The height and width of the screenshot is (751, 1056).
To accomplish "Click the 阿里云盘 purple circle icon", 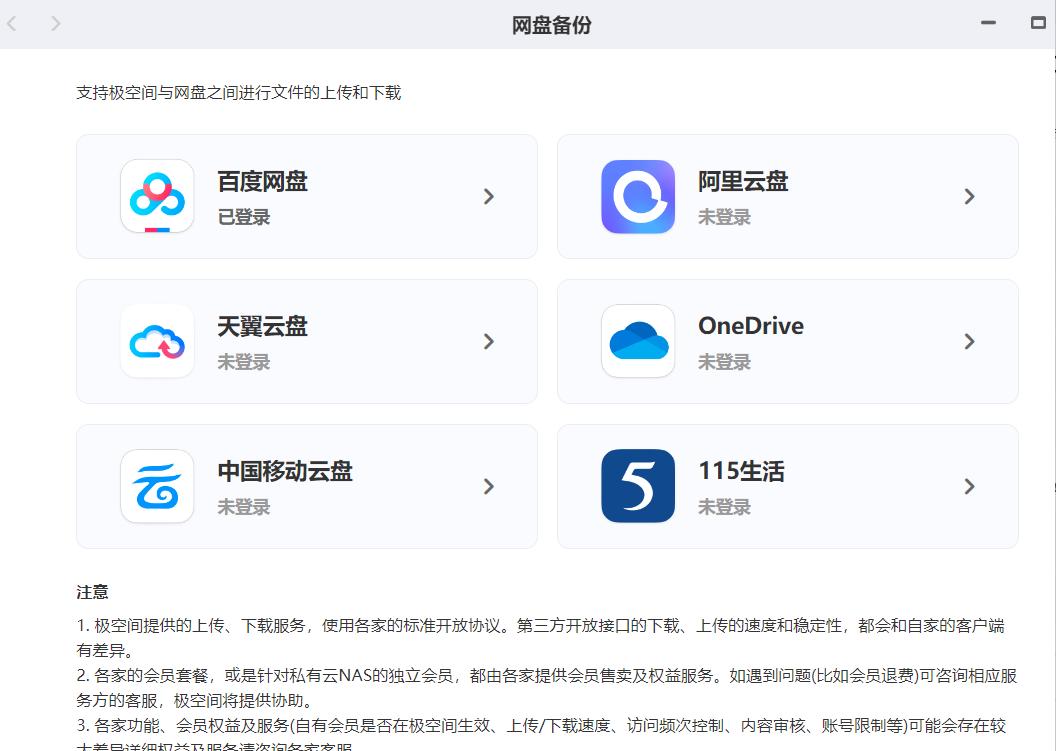I will click(638, 196).
